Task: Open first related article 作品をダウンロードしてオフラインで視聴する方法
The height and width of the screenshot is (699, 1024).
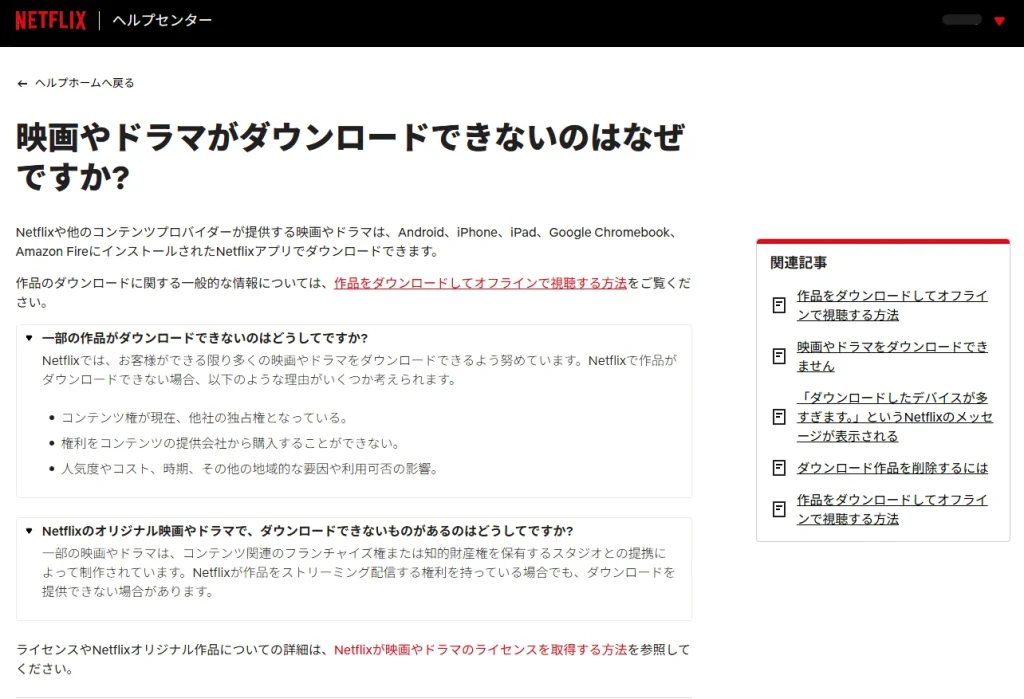Action: point(892,305)
